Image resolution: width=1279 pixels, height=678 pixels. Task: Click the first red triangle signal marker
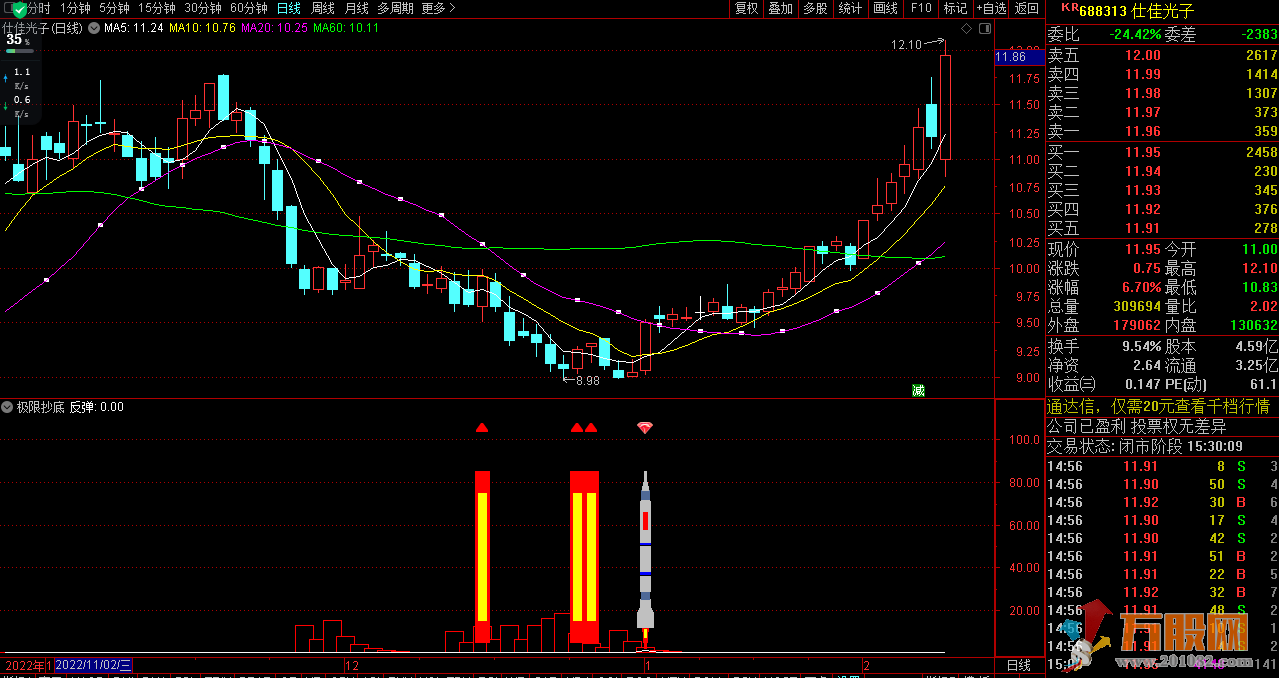[x=482, y=428]
